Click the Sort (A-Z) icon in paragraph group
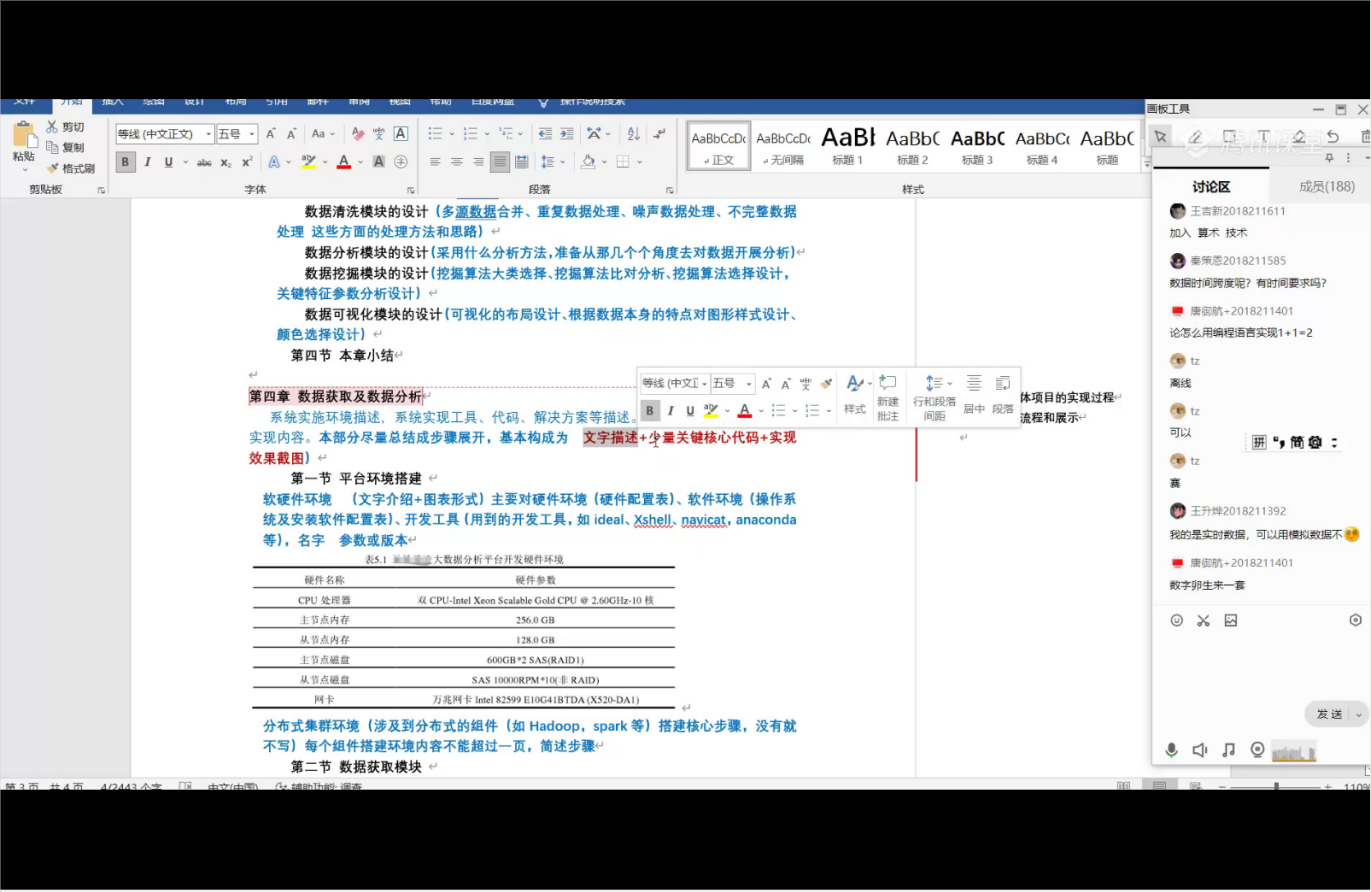This screenshot has width=1371, height=892. [633, 134]
